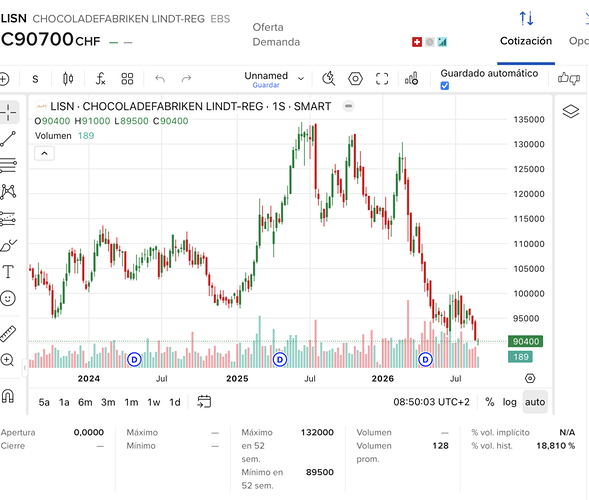Open quick search with lightning icon
This screenshot has height=500, width=589.
[x=329, y=79]
